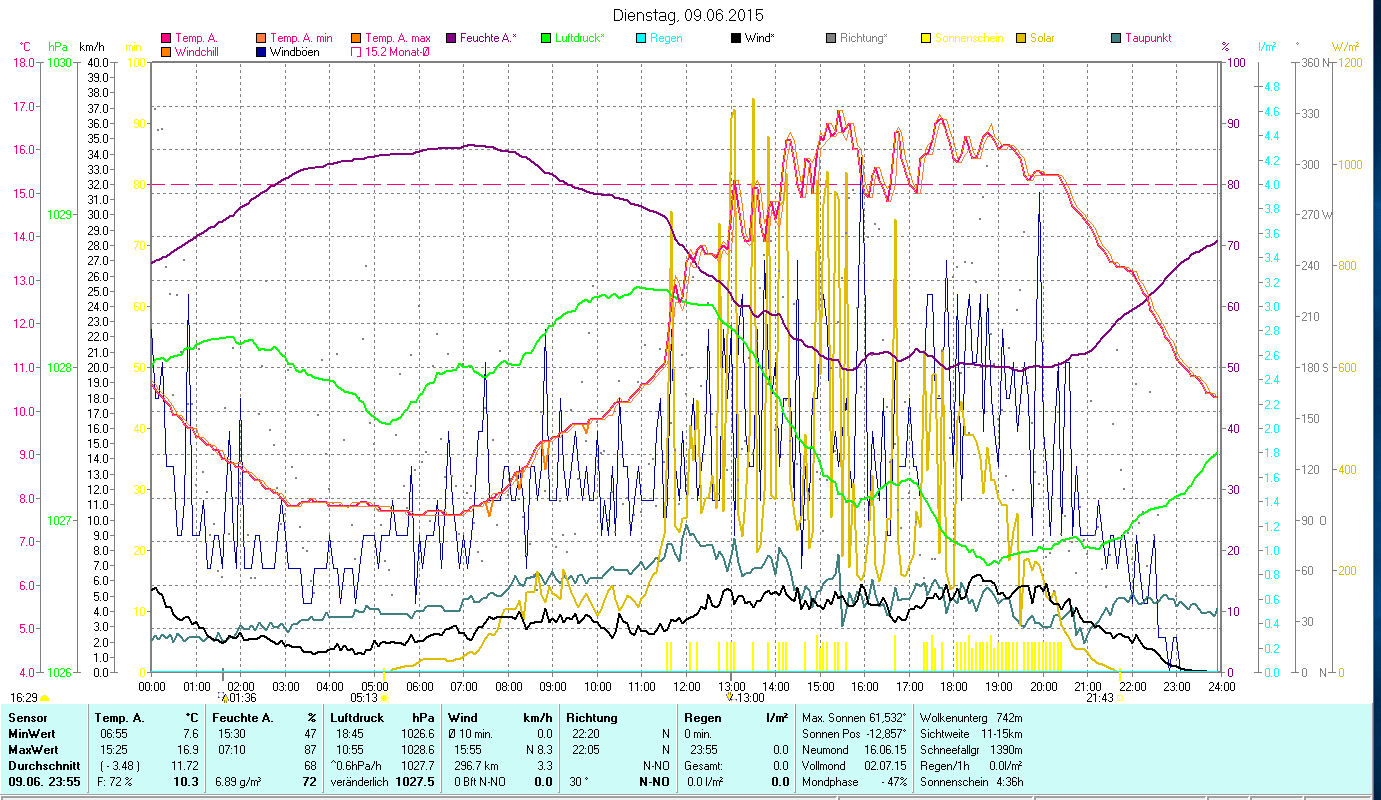This screenshot has width=1381, height=800.
Task: Toggle the 15.2 Monat-Ø legend box
Action: tap(354, 52)
